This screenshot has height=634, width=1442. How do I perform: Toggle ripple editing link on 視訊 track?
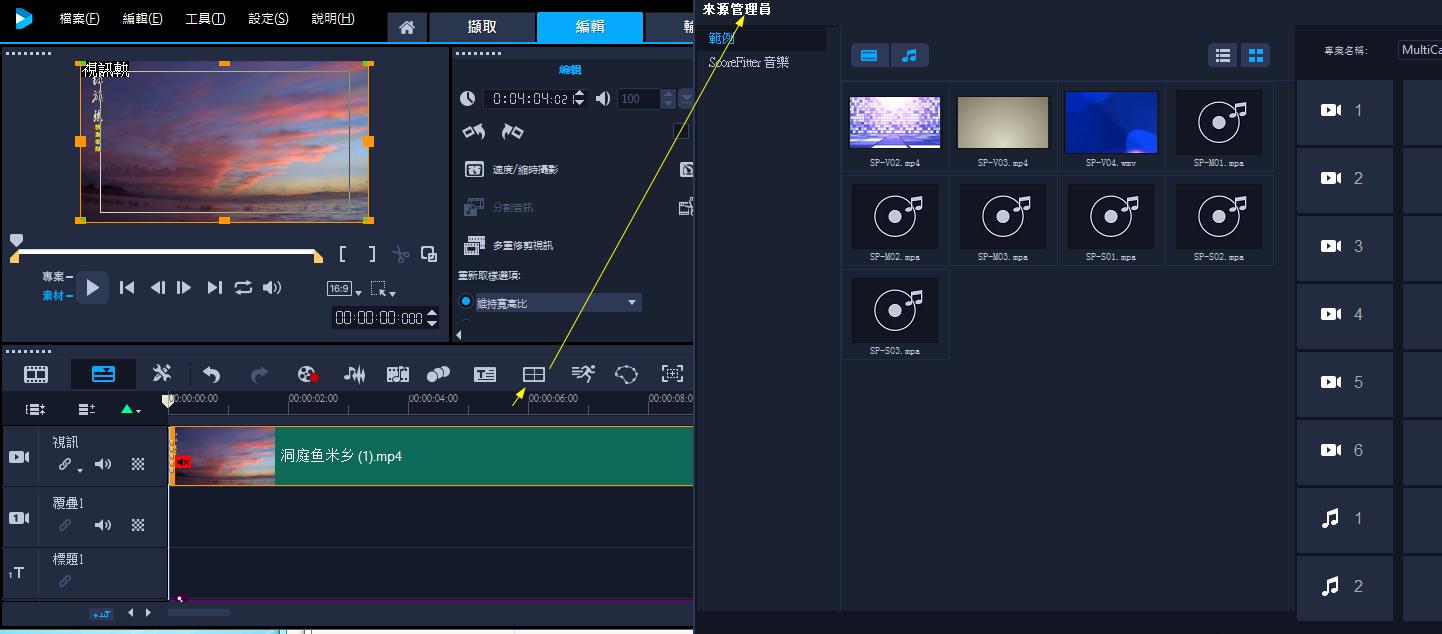[65, 464]
